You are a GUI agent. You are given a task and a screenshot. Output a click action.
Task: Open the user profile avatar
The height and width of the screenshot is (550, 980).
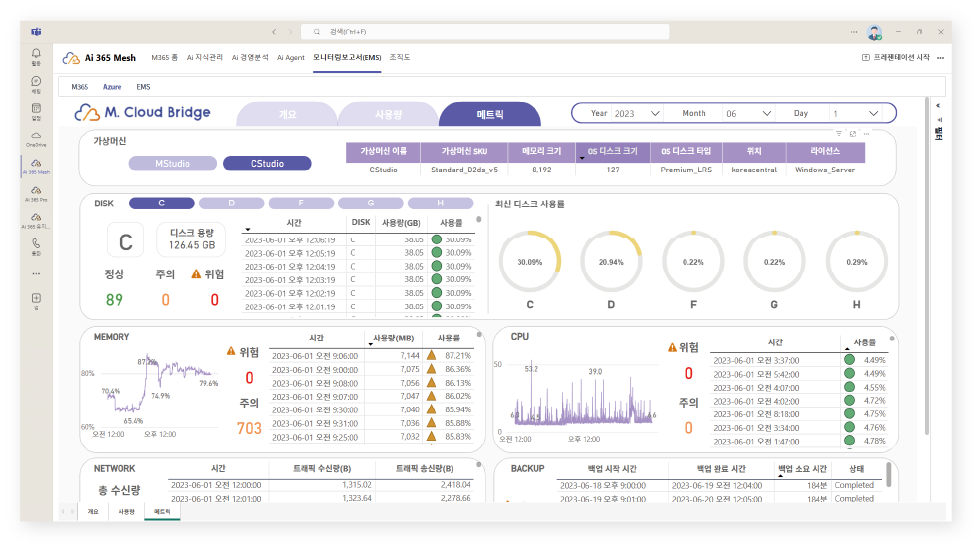tap(874, 32)
